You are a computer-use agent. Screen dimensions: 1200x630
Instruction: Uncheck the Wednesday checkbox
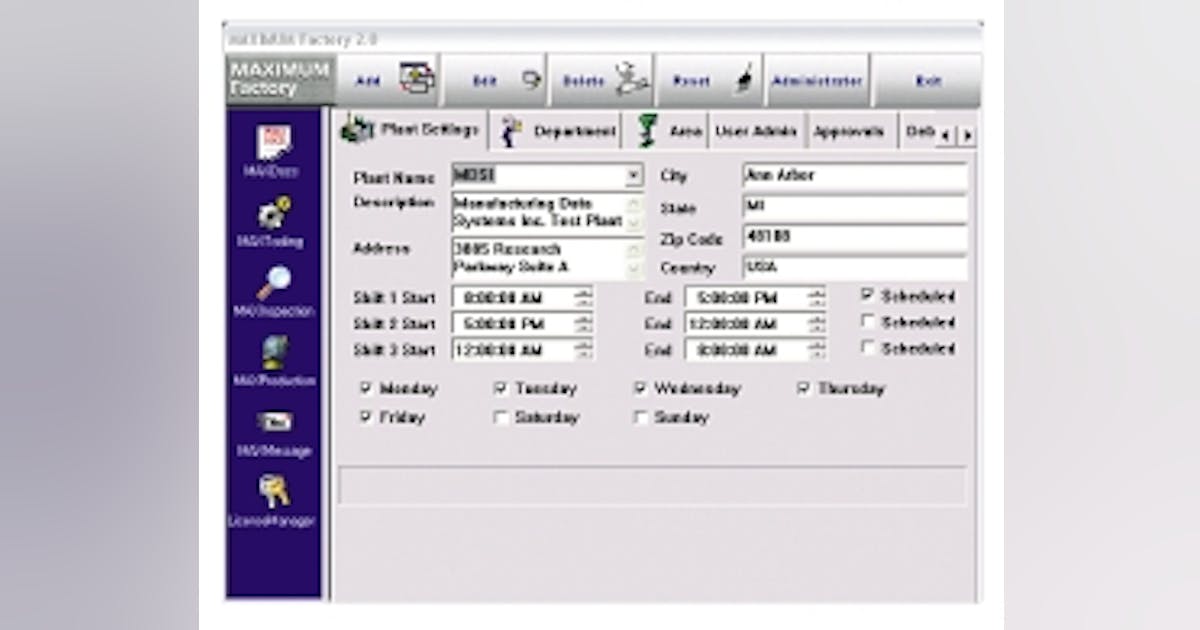(x=642, y=388)
